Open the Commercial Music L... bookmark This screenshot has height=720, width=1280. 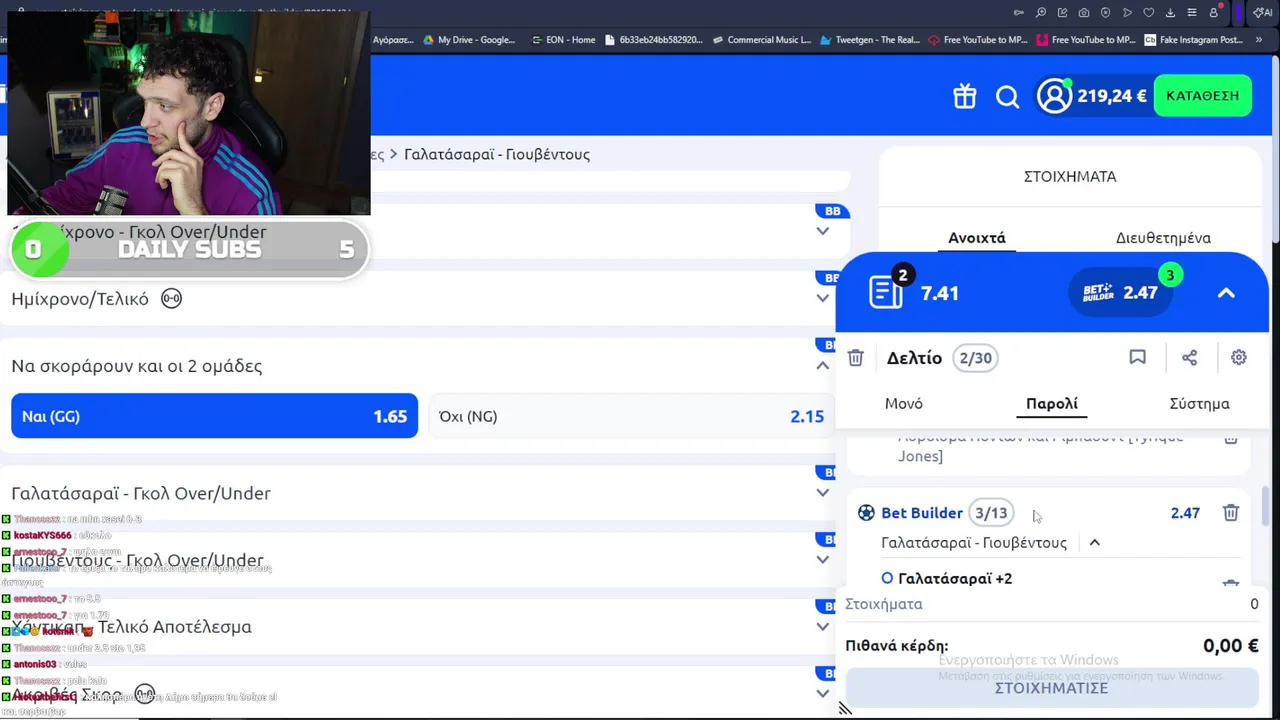point(762,40)
